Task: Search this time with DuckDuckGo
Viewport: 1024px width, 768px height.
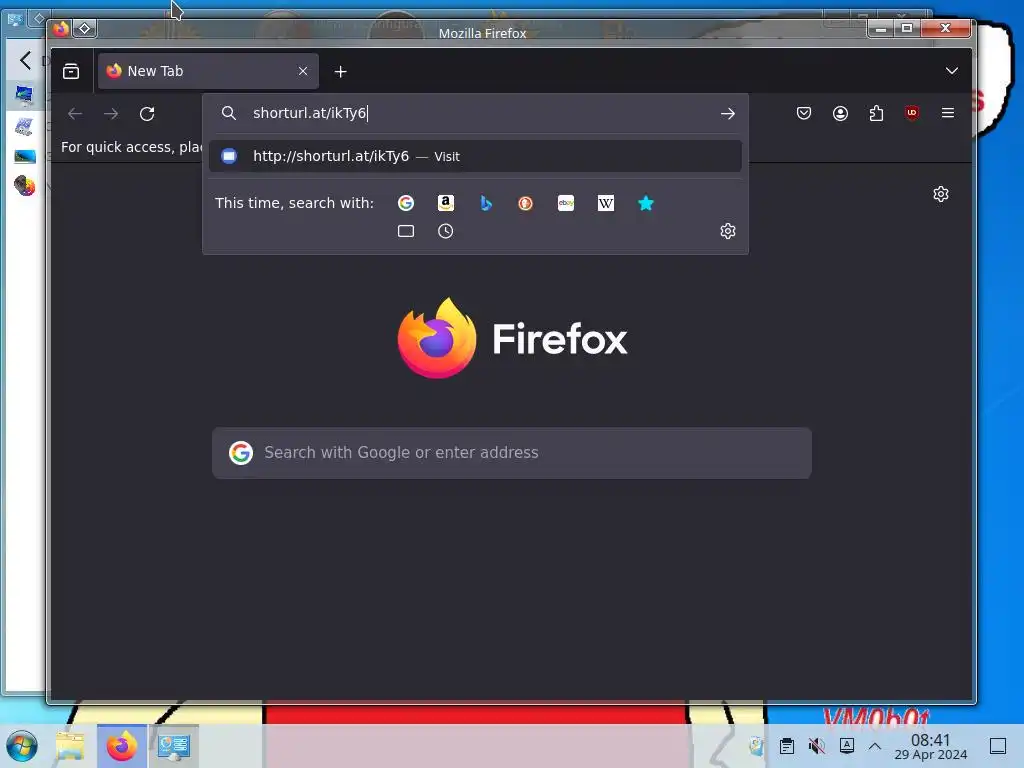Action: pyautogui.click(x=526, y=203)
